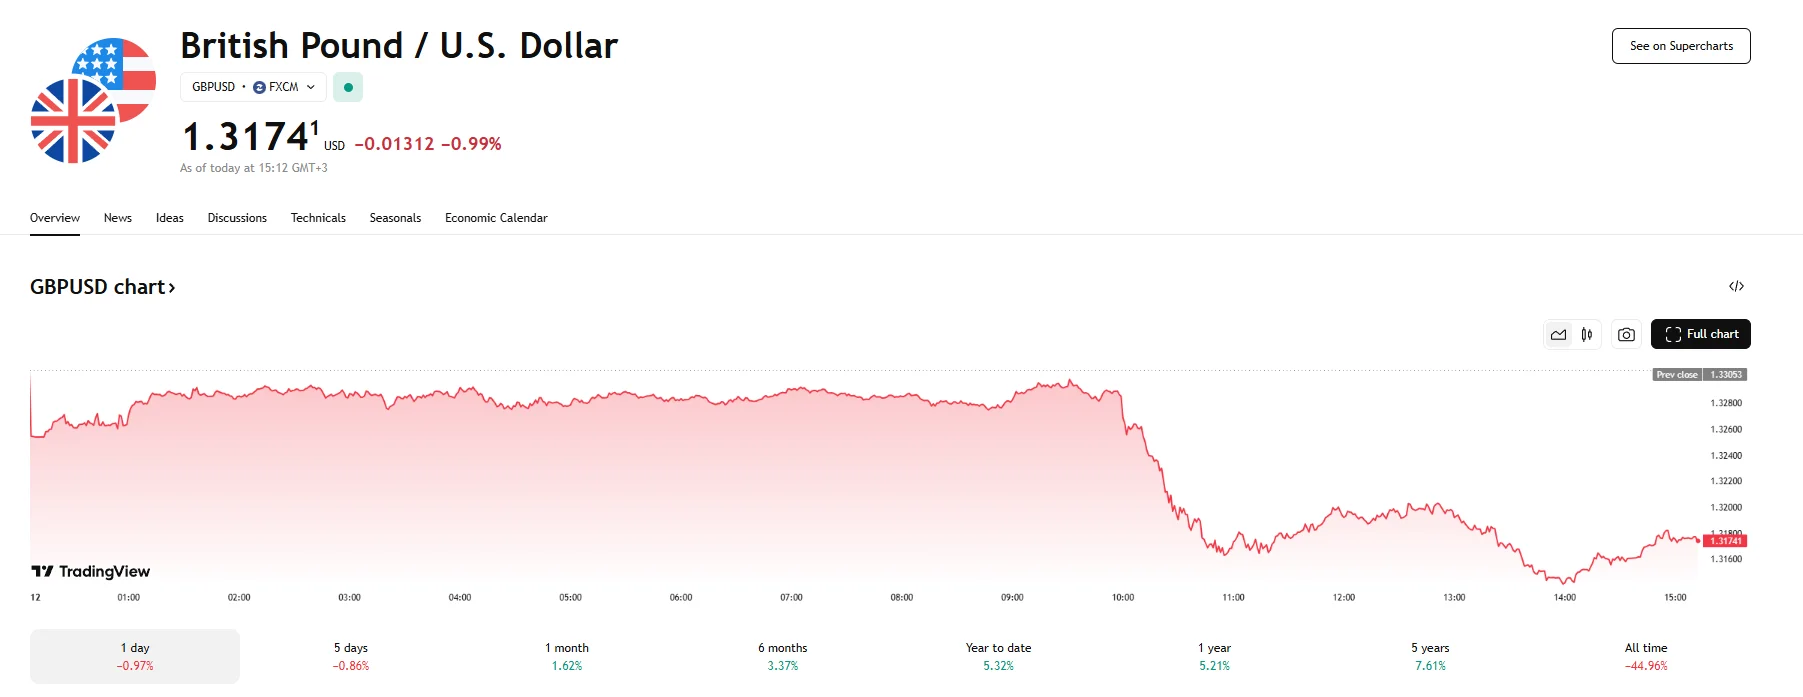The width and height of the screenshot is (1803, 697).
Task: Select the 1 month time range
Action: tap(567, 656)
